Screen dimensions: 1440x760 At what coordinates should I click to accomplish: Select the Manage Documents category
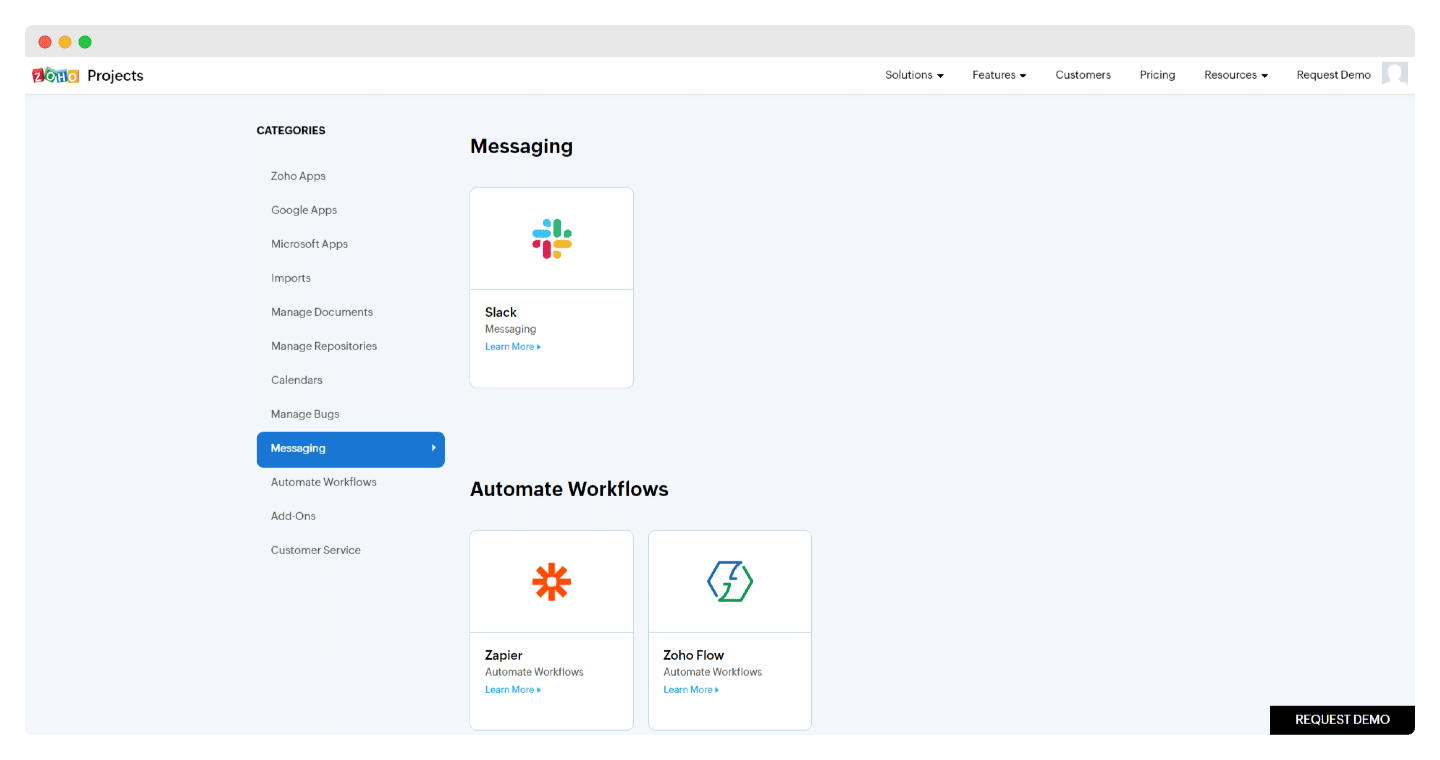pos(322,312)
